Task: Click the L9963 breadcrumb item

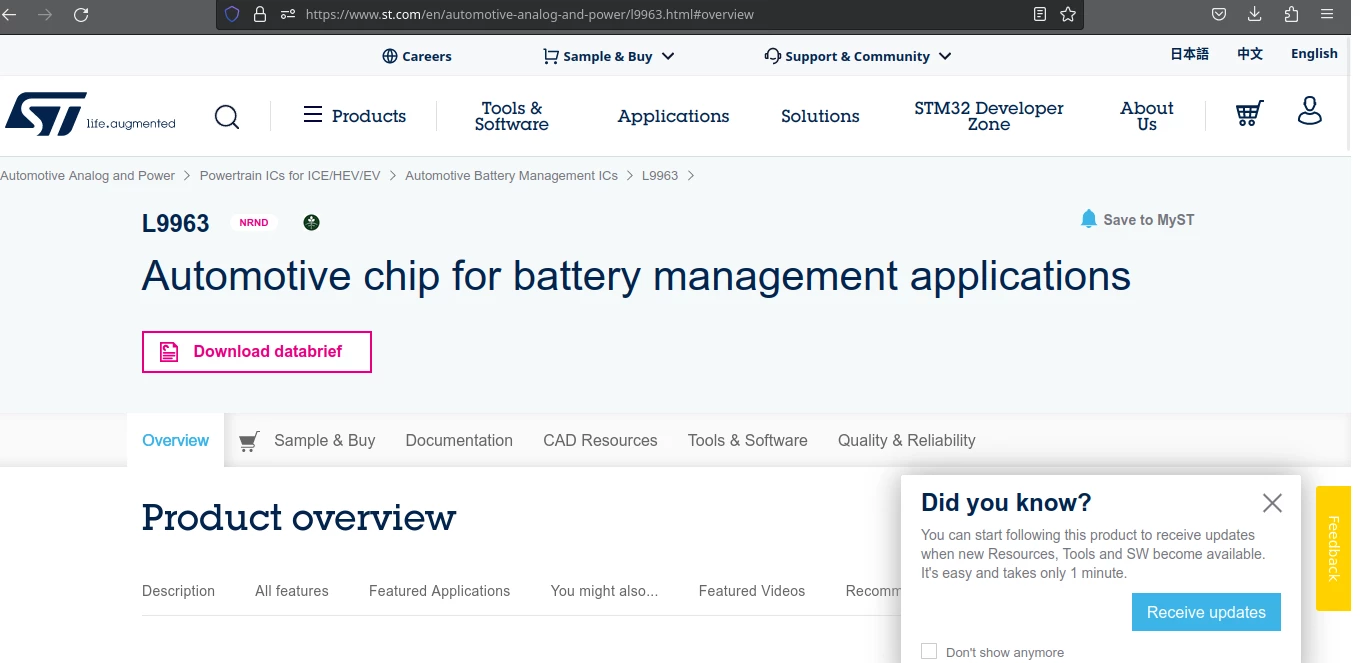Action: pos(660,175)
